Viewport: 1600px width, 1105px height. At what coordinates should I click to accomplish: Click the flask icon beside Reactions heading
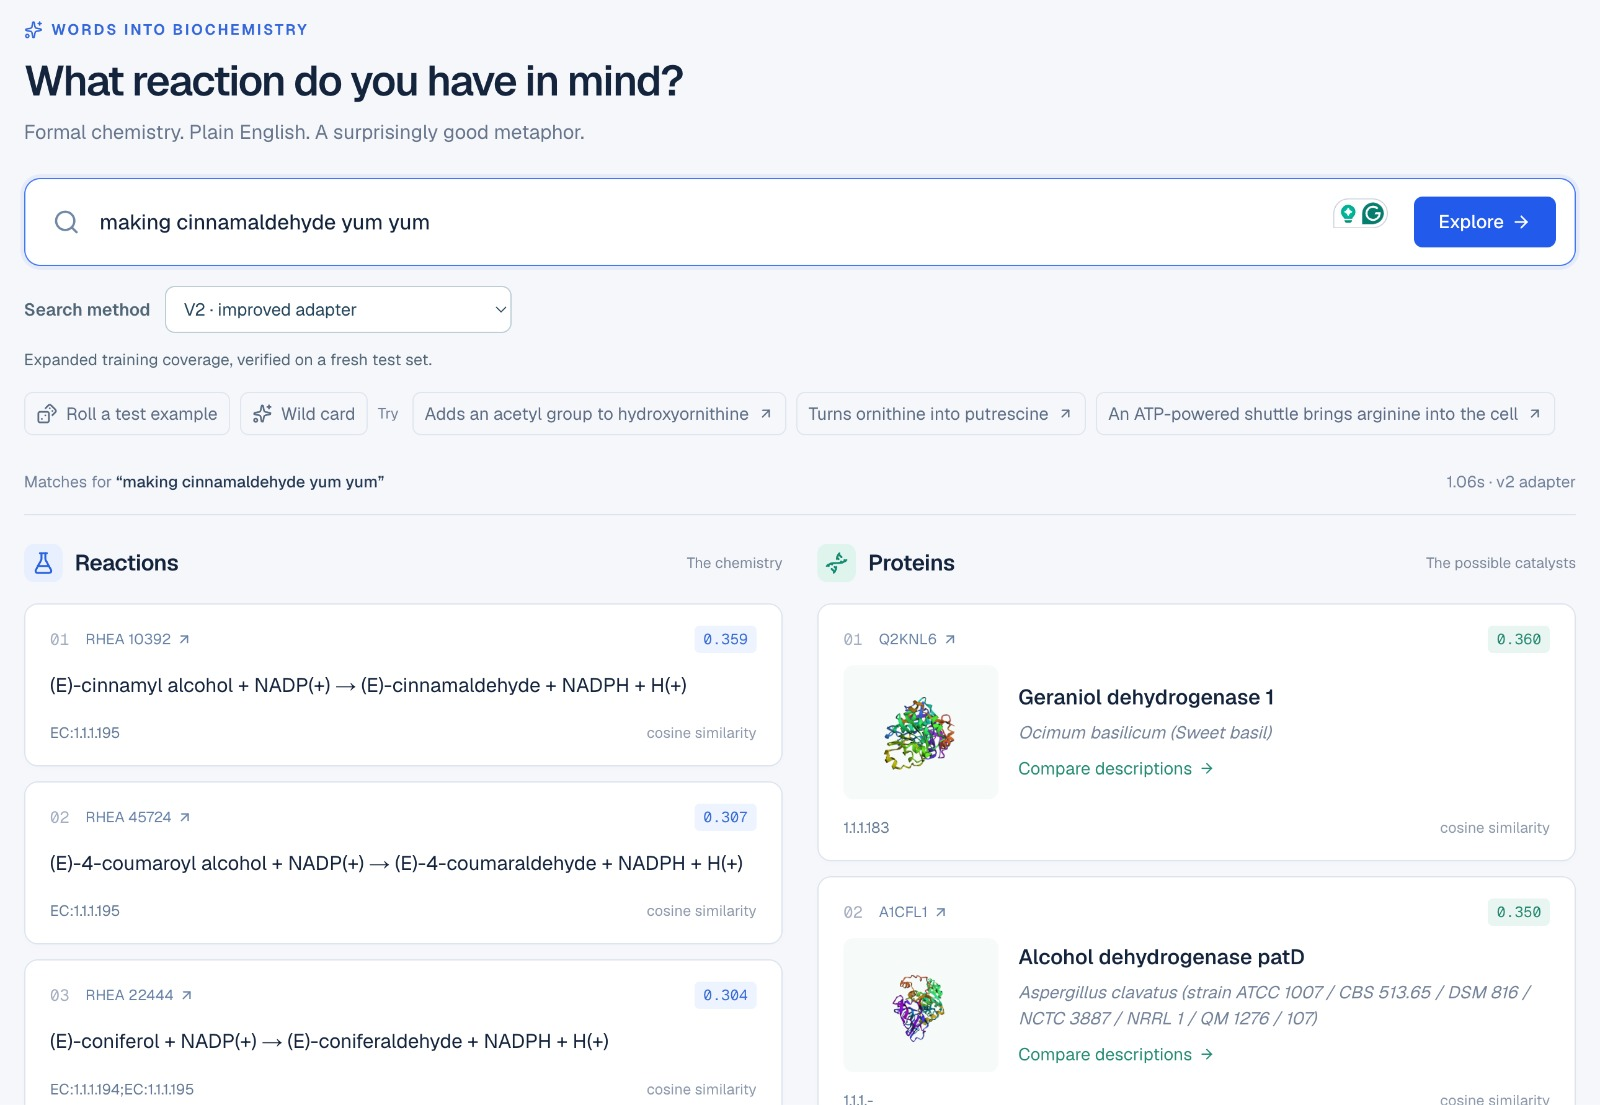(43, 563)
